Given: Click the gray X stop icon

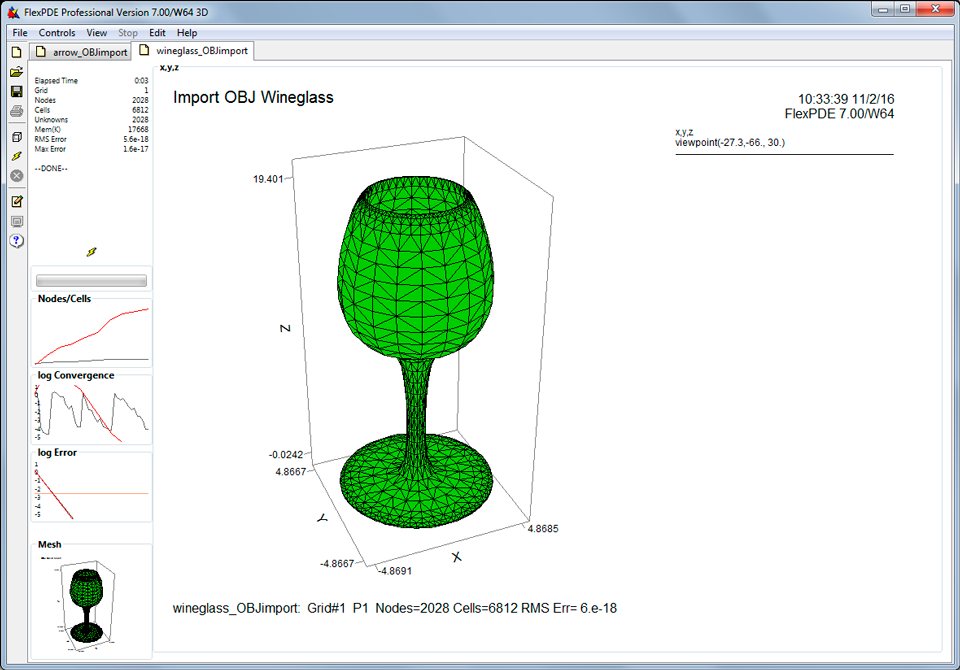Looking at the screenshot, I should [x=17, y=176].
